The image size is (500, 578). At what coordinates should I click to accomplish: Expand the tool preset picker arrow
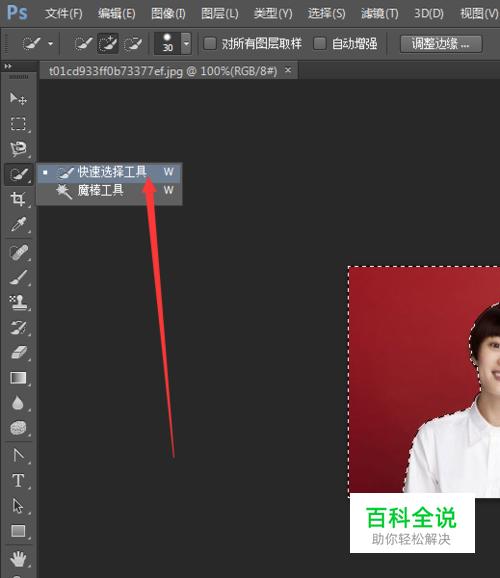(51, 43)
